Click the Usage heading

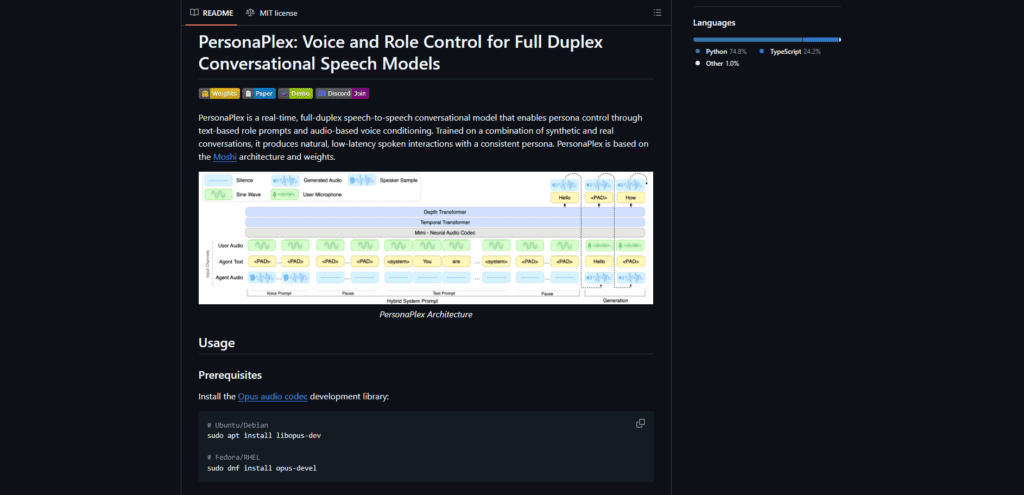coord(217,343)
